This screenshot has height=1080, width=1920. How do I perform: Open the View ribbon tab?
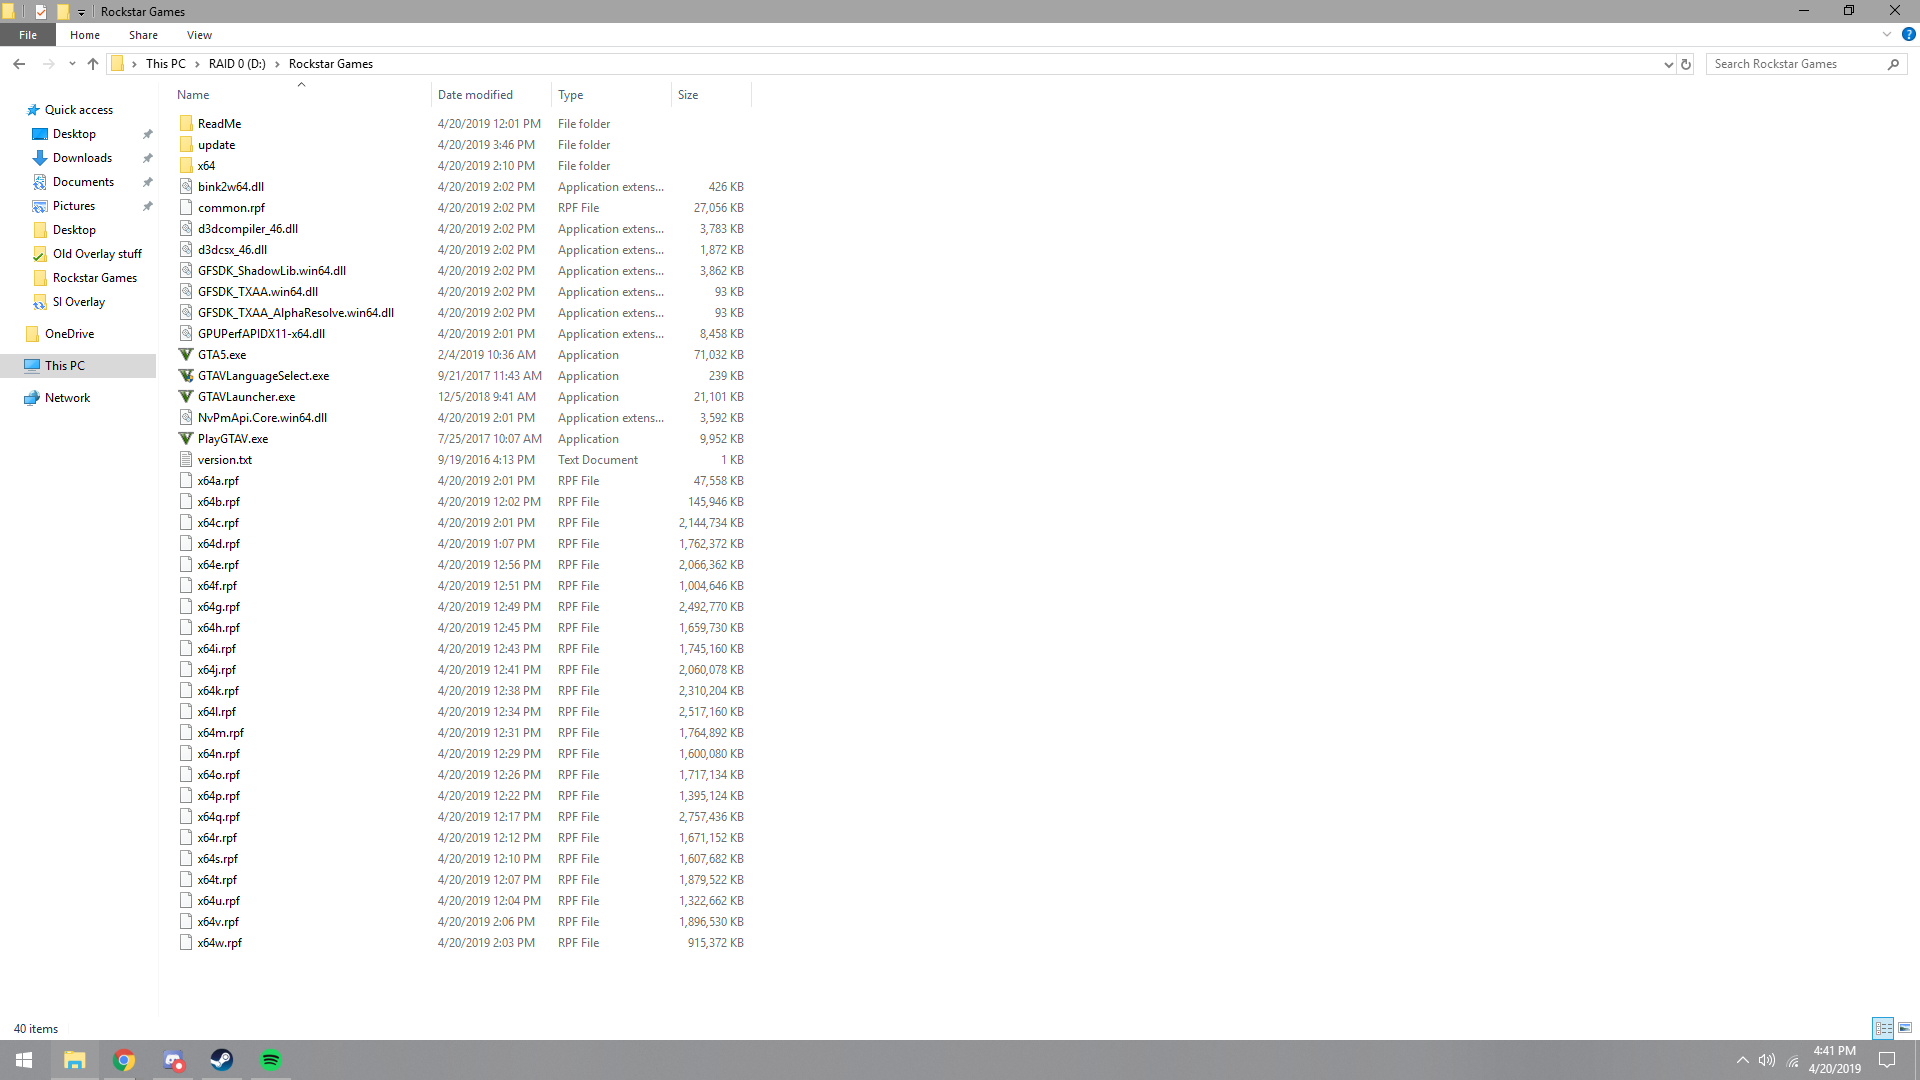199,35
